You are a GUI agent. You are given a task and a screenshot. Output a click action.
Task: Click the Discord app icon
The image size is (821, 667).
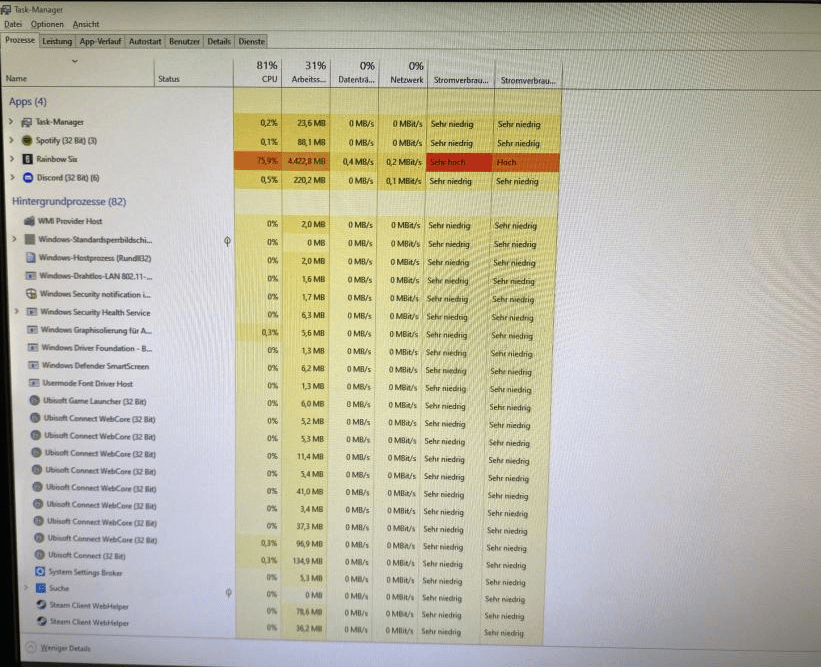[x=28, y=177]
